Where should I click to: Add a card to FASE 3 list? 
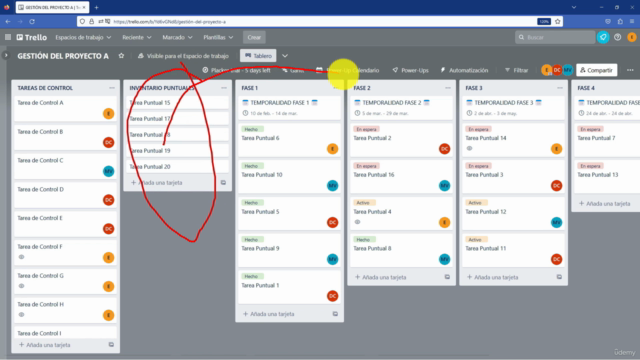pos(493,277)
